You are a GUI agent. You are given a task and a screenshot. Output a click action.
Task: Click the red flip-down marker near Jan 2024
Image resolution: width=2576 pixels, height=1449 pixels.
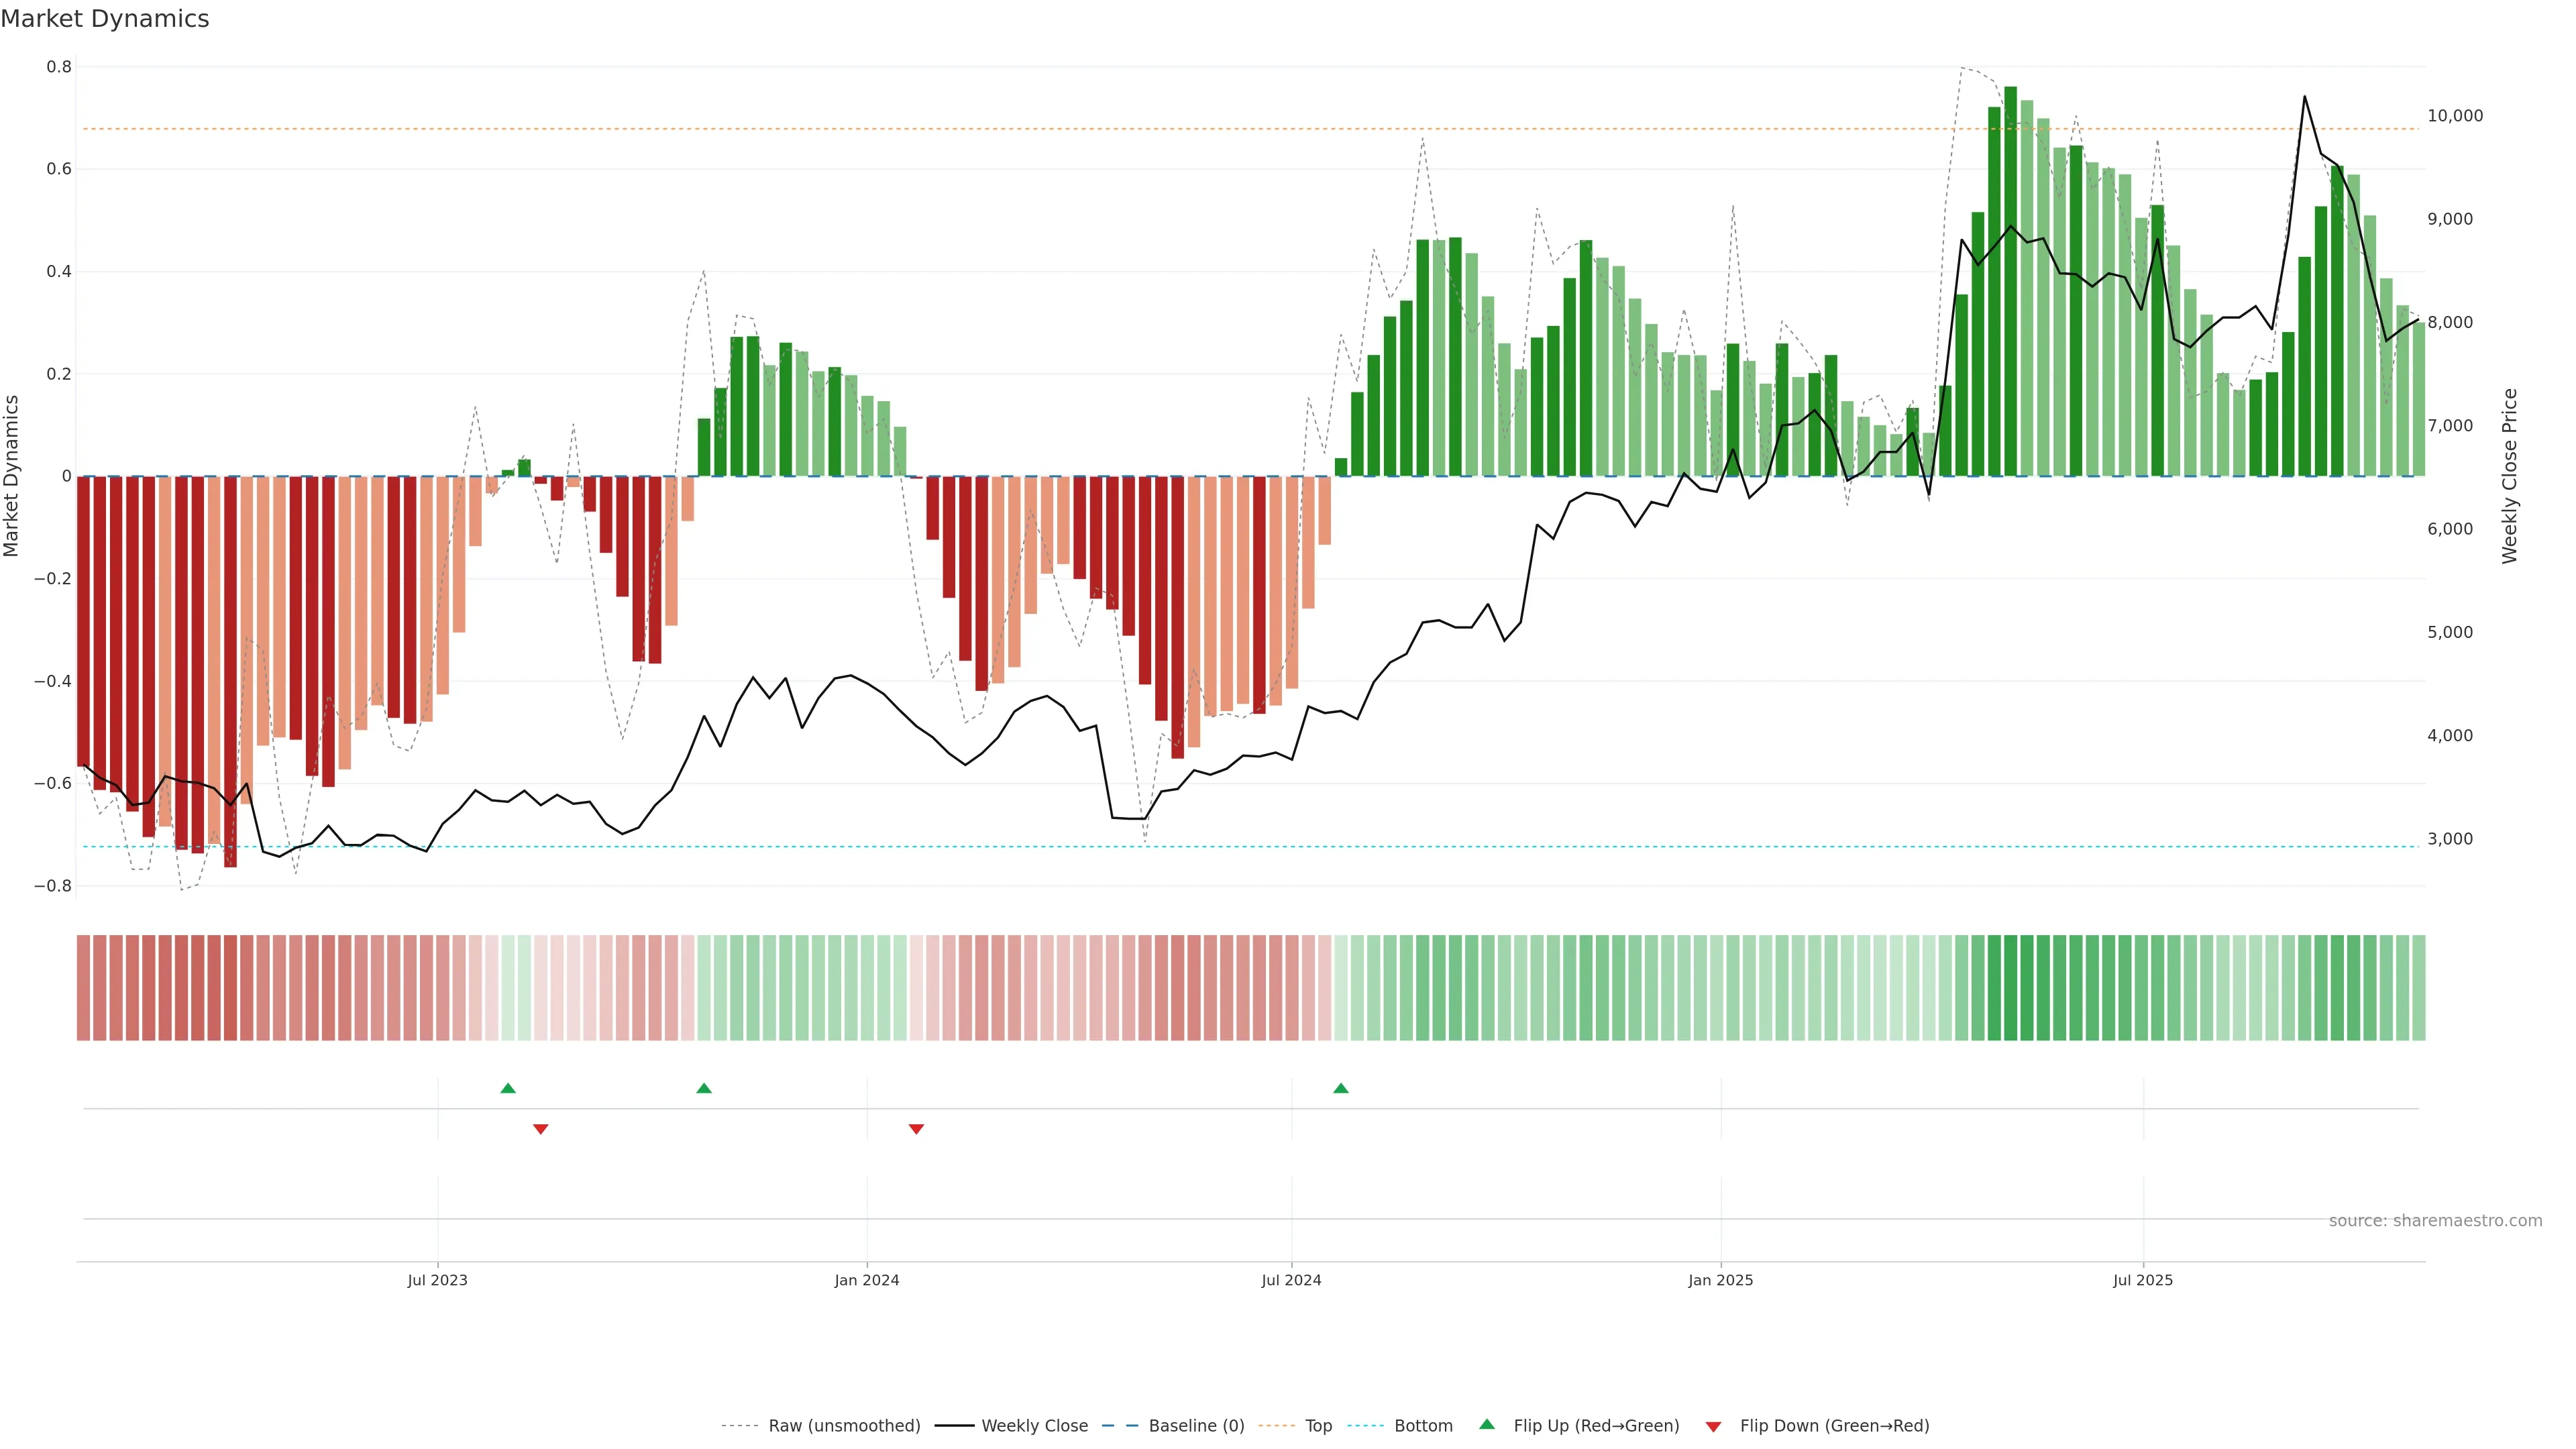[916, 1129]
